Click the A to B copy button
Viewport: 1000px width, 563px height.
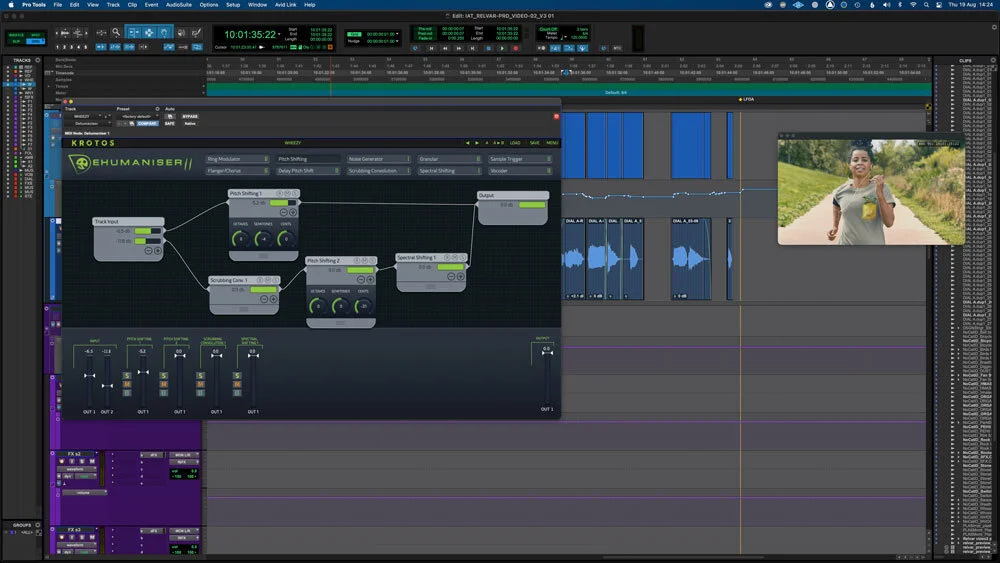point(499,143)
